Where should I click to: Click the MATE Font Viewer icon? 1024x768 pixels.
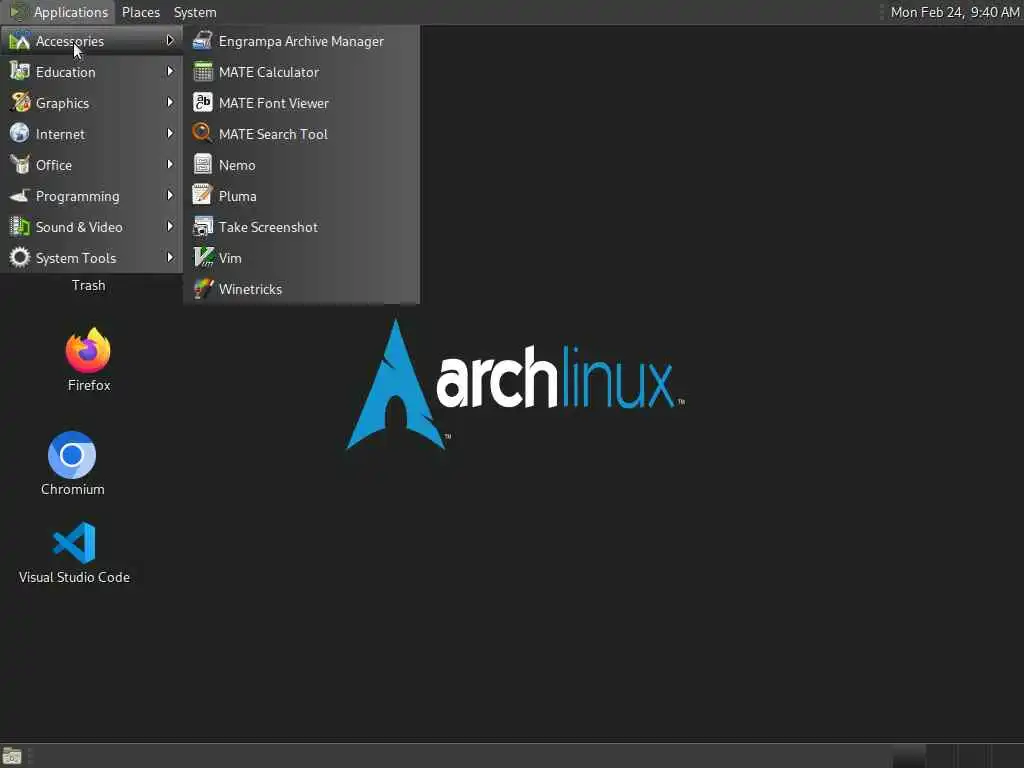pyautogui.click(x=203, y=103)
